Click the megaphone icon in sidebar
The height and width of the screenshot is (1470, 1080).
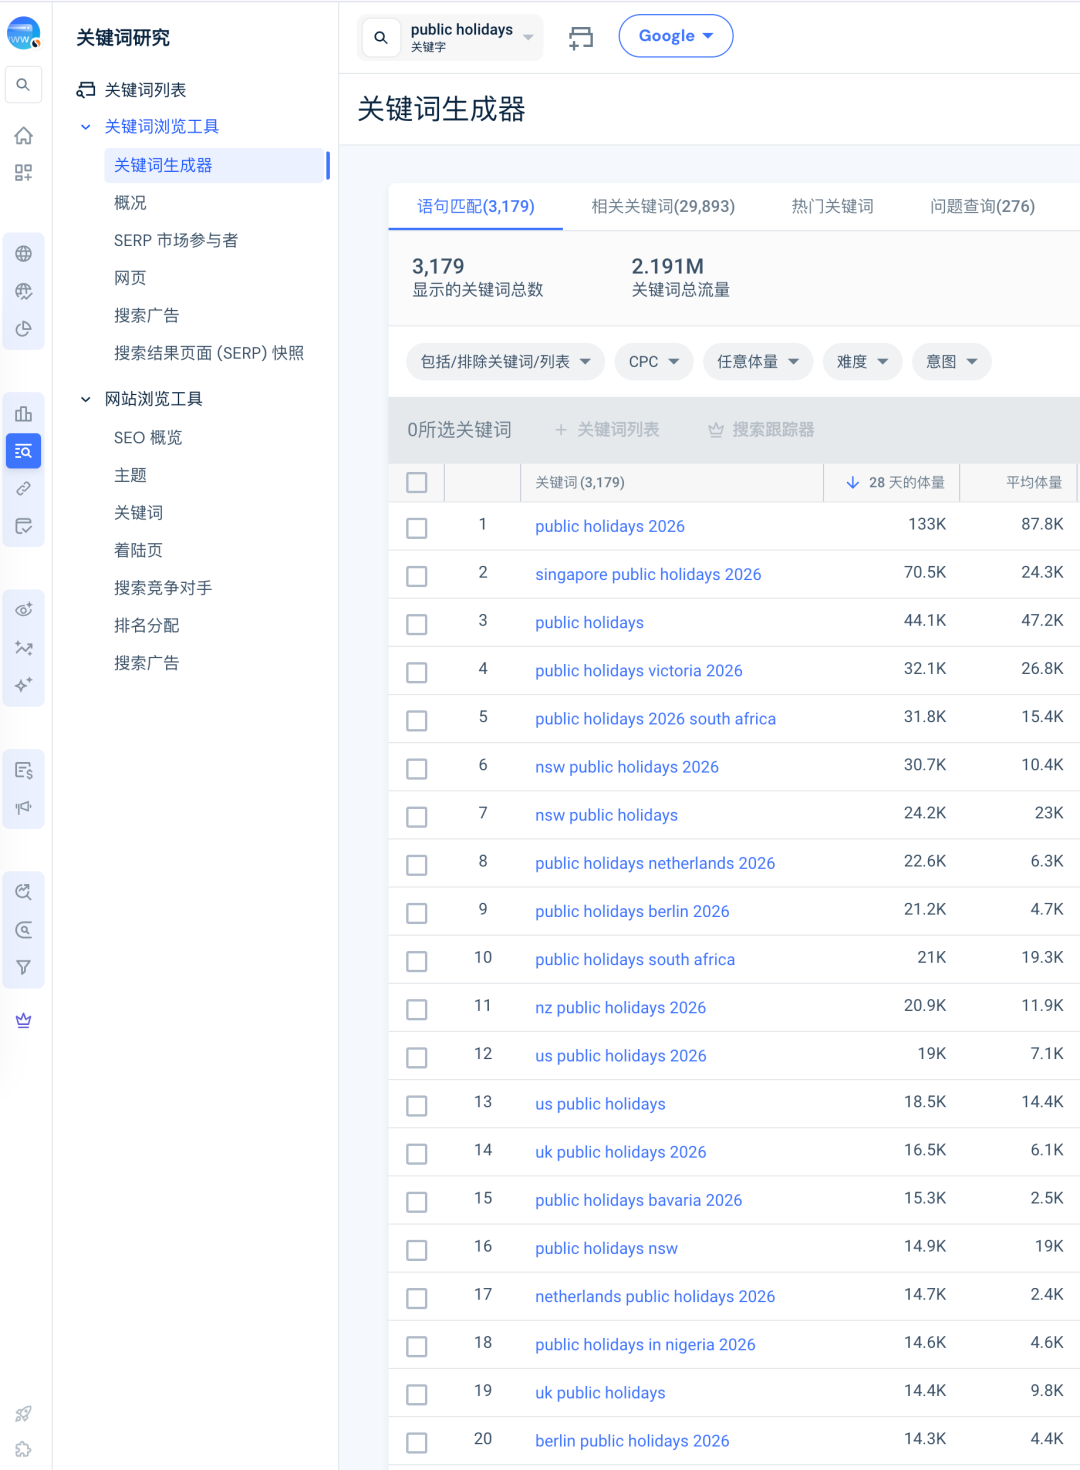[23, 807]
